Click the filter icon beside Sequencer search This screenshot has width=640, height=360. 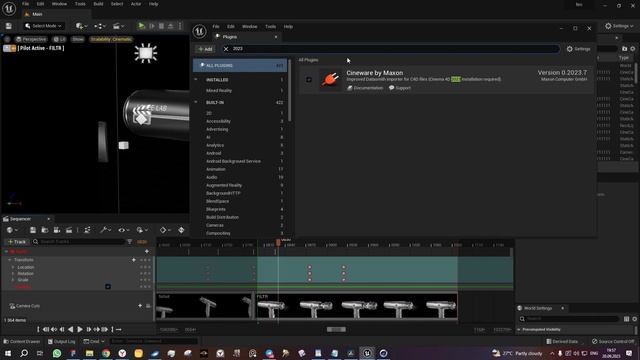coord(130,242)
